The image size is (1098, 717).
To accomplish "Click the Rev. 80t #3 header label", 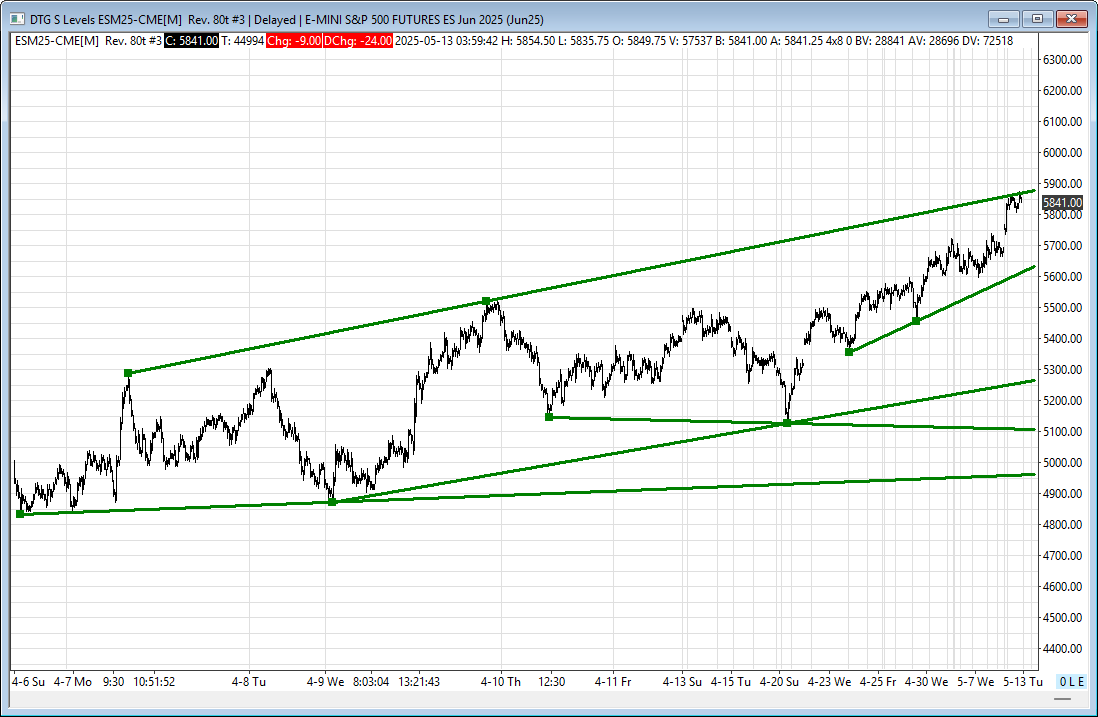I will click(133, 41).
